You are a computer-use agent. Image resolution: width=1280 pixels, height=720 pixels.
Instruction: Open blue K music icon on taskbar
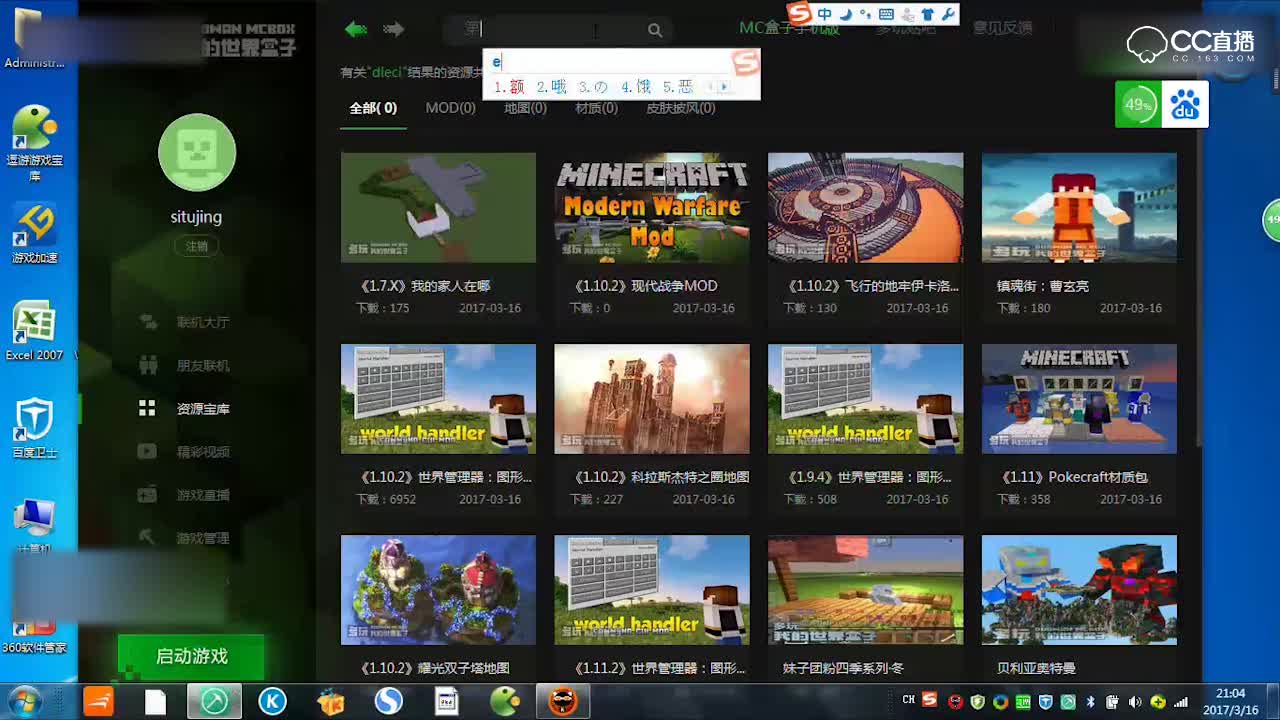pos(272,702)
